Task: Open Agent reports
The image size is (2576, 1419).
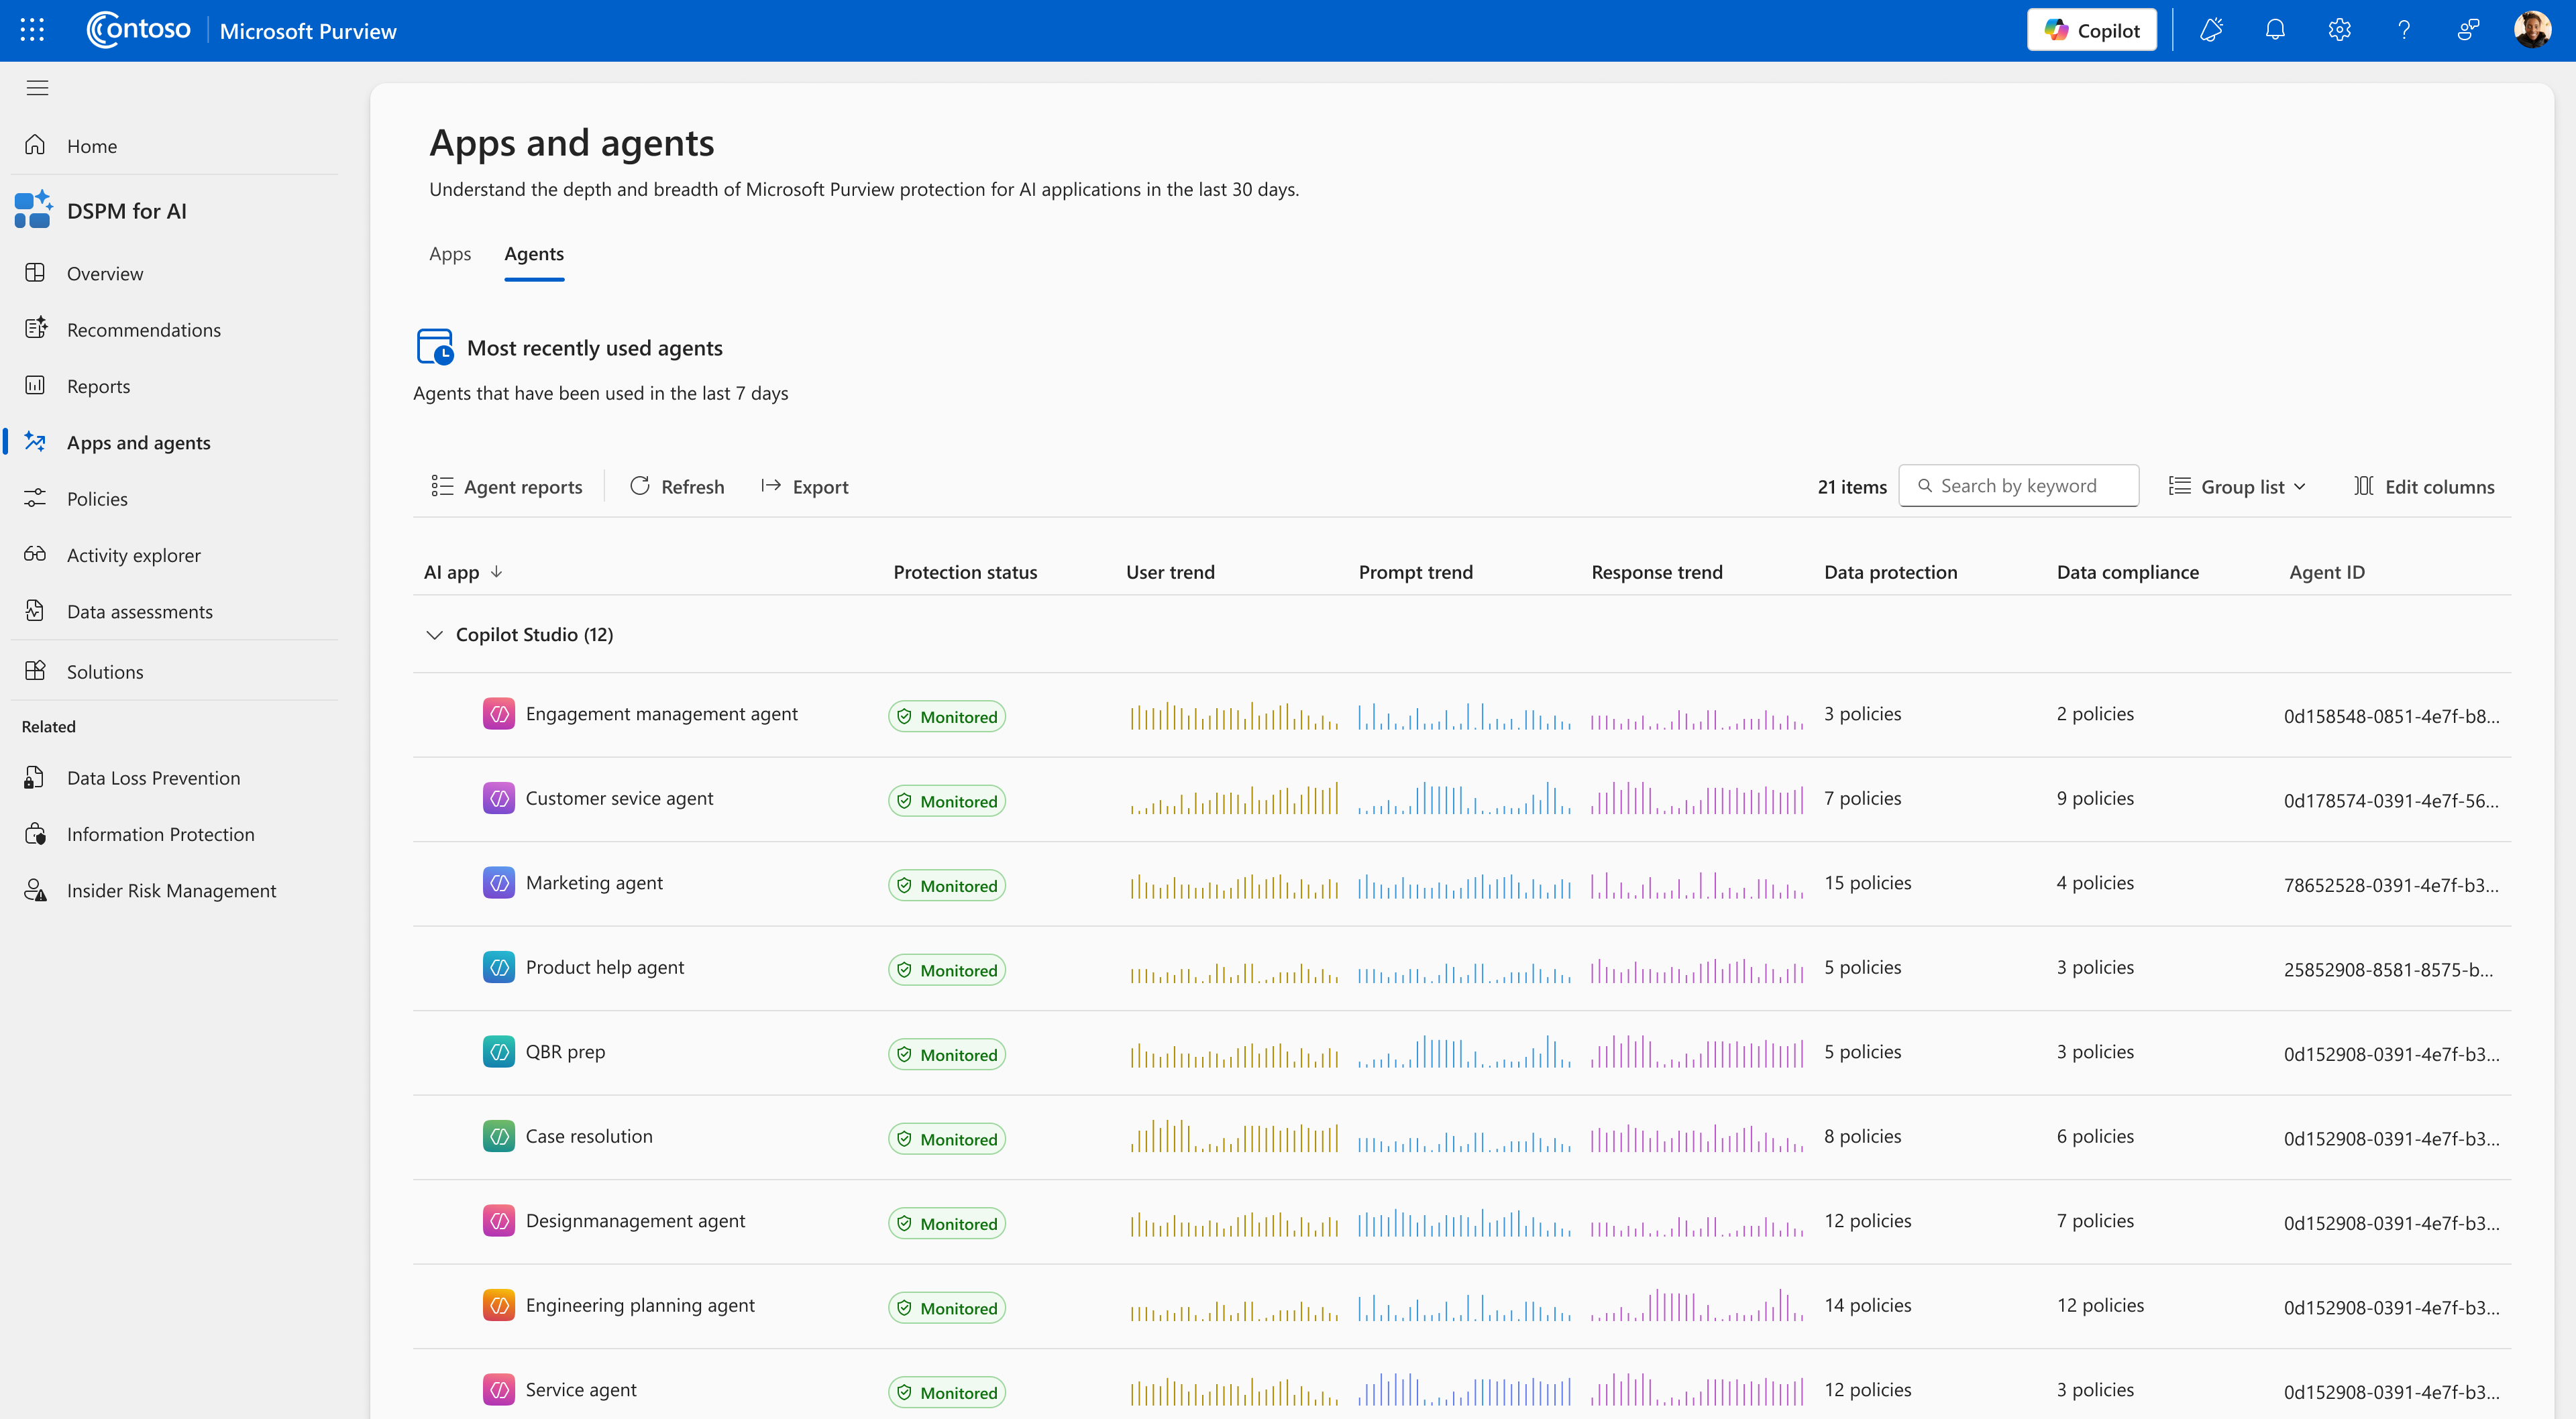Action: 507,486
